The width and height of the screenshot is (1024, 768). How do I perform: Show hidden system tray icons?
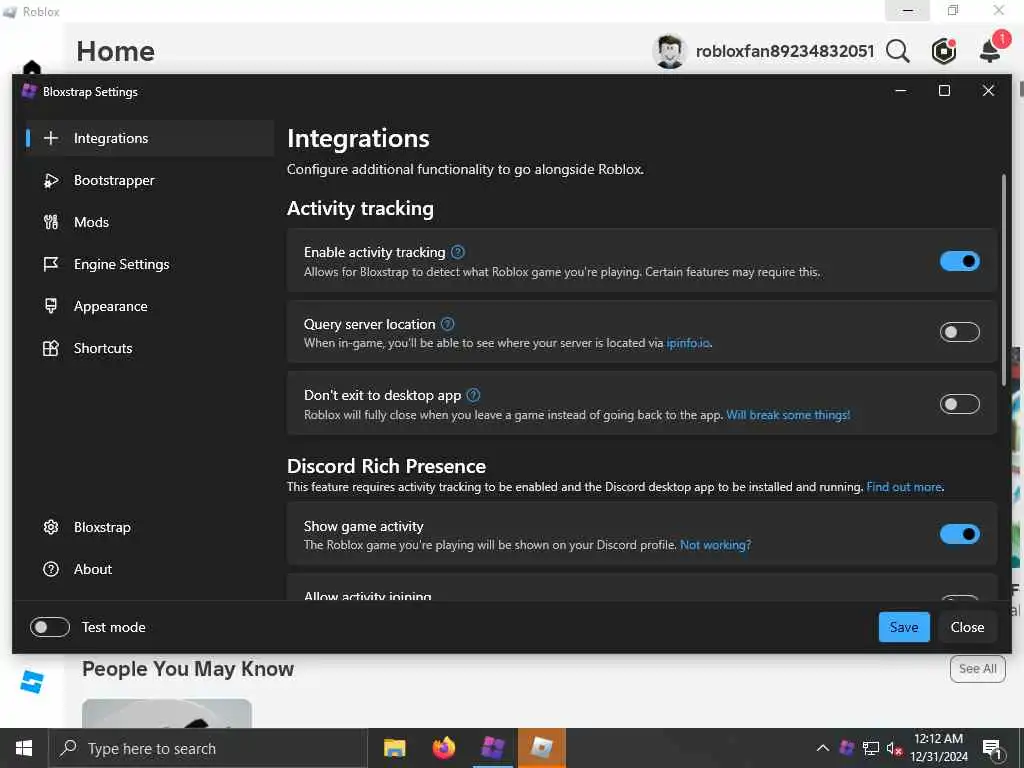[x=823, y=748]
